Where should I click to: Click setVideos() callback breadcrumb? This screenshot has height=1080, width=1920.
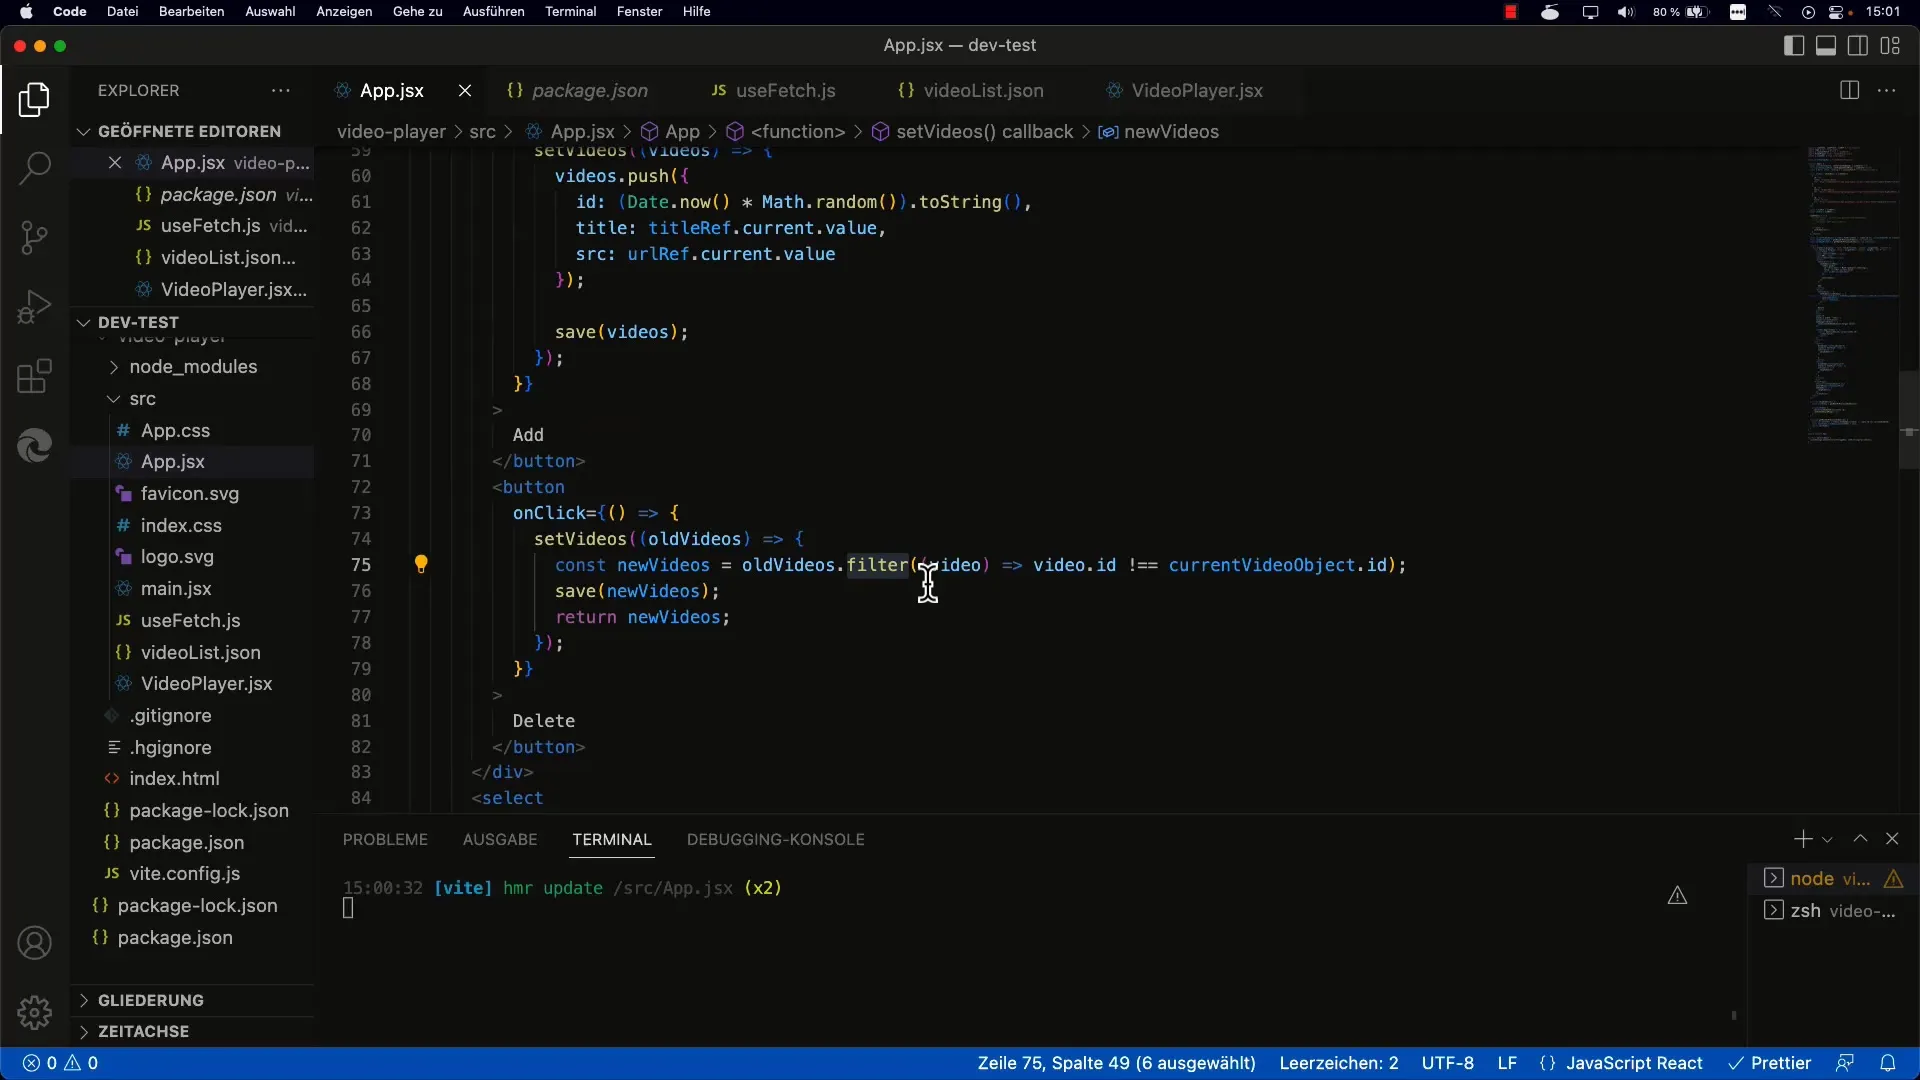(984, 132)
